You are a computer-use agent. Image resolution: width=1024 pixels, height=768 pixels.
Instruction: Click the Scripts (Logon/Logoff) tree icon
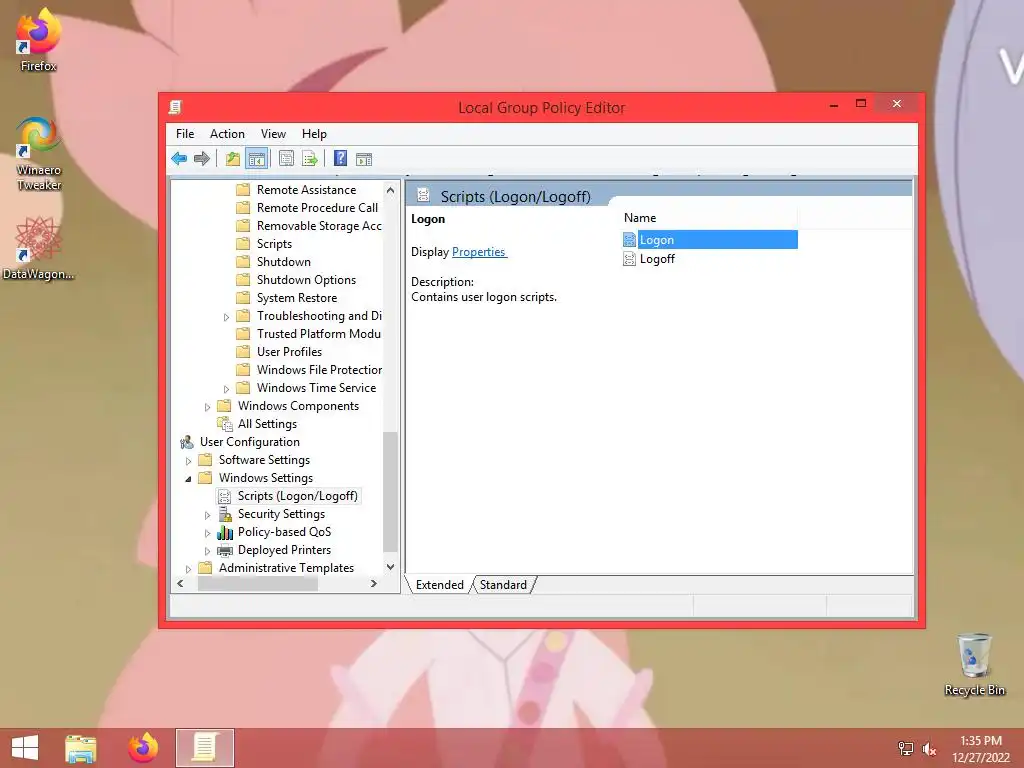(x=224, y=496)
